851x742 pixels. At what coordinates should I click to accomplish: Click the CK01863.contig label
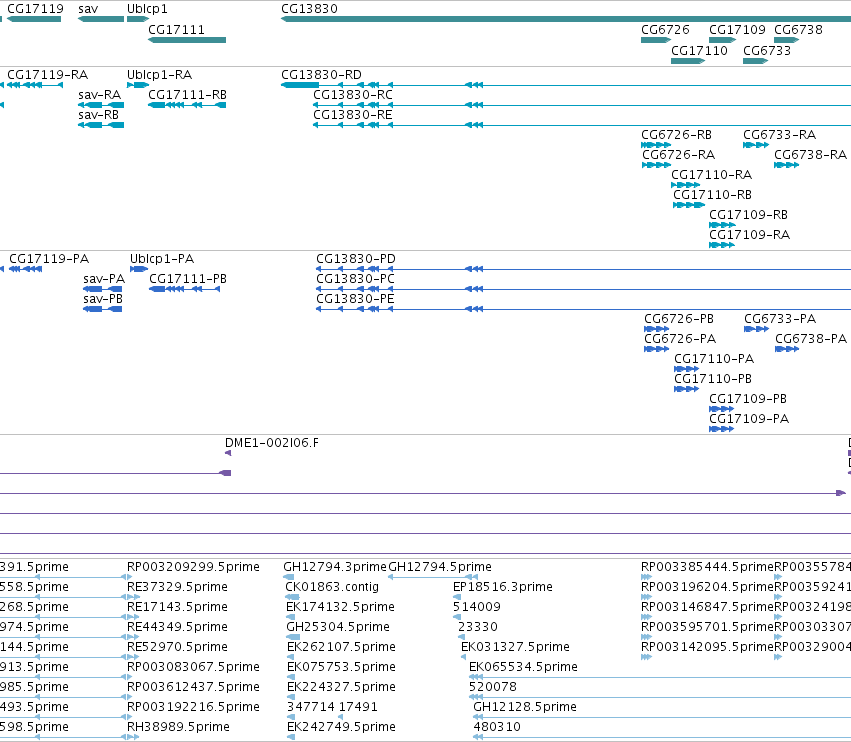point(332,587)
